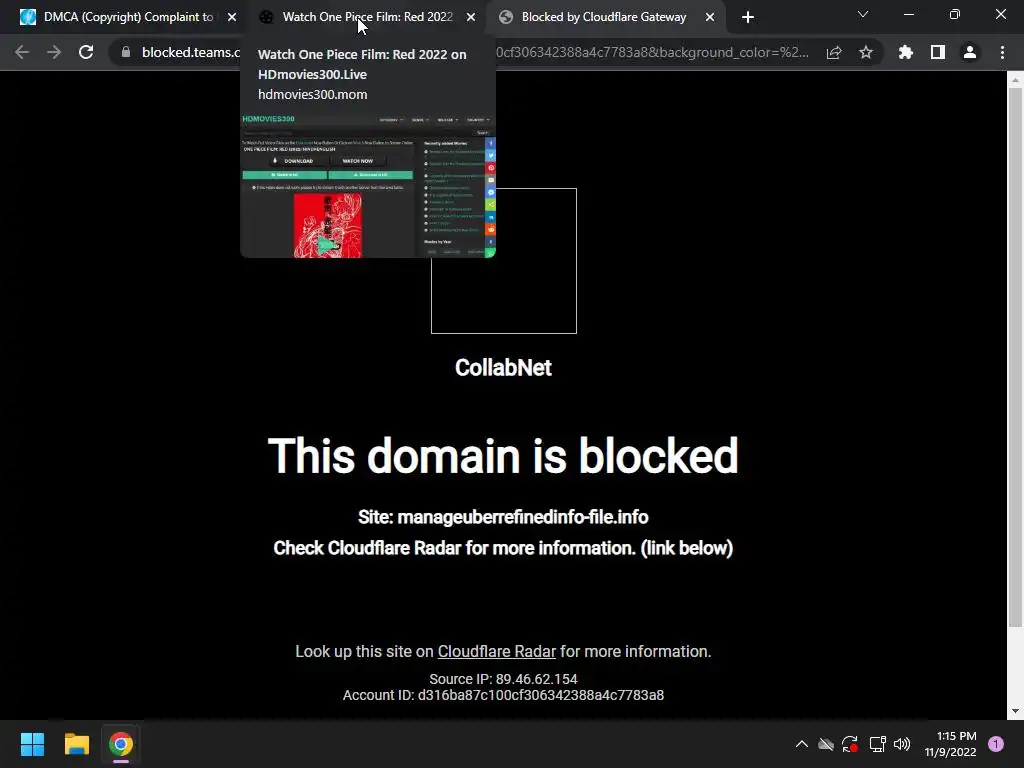
Task: Reload the current page
Action: click(x=86, y=52)
